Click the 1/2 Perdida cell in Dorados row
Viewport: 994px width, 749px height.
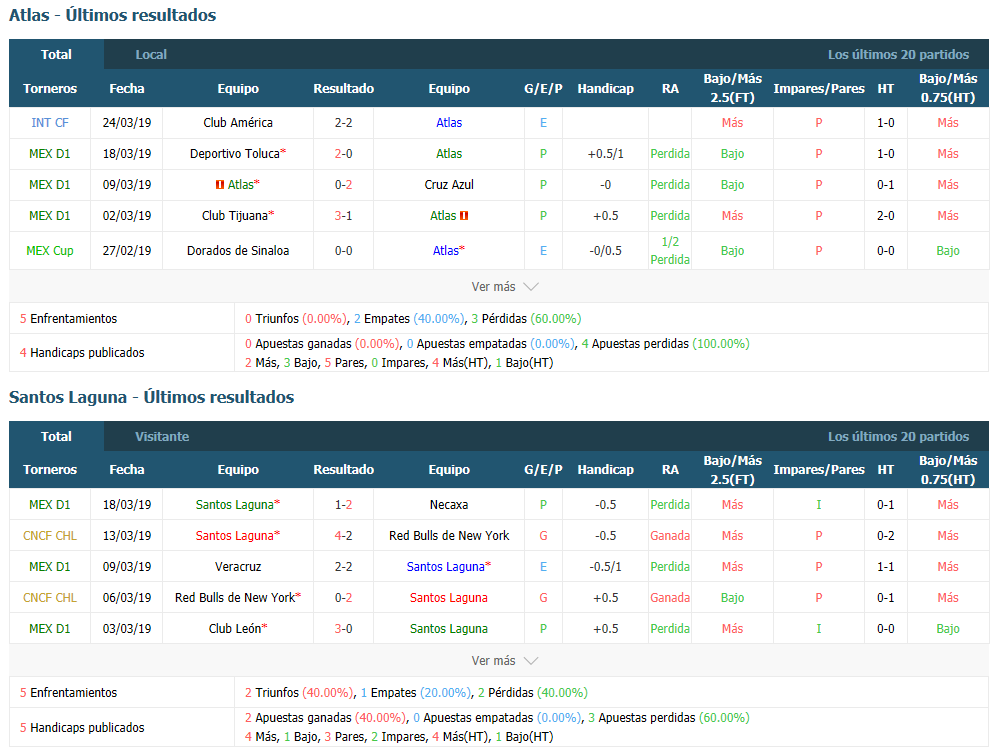670,251
